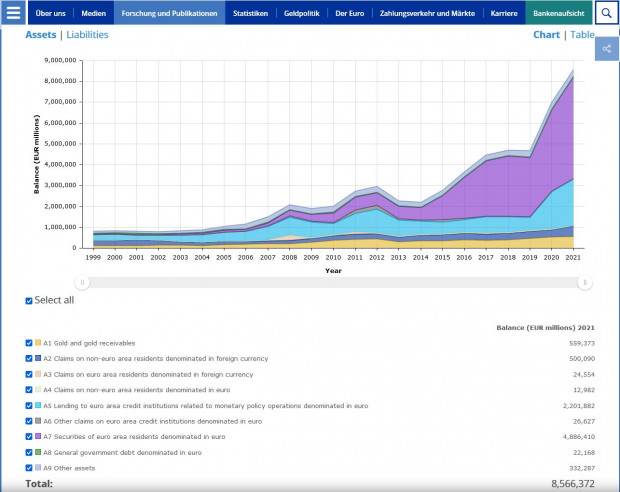This screenshot has height=492, width=620.
Task: Click the right year-range slider handle
Action: (583, 283)
